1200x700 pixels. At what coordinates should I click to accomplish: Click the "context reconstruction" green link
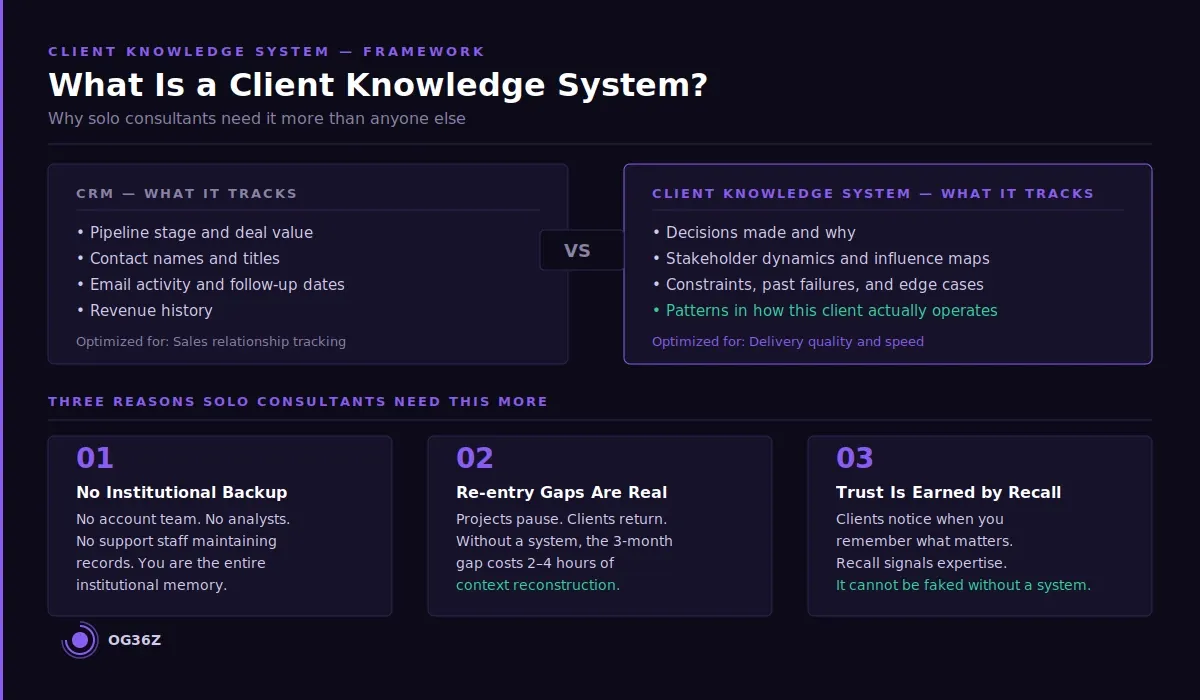(536, 584)
